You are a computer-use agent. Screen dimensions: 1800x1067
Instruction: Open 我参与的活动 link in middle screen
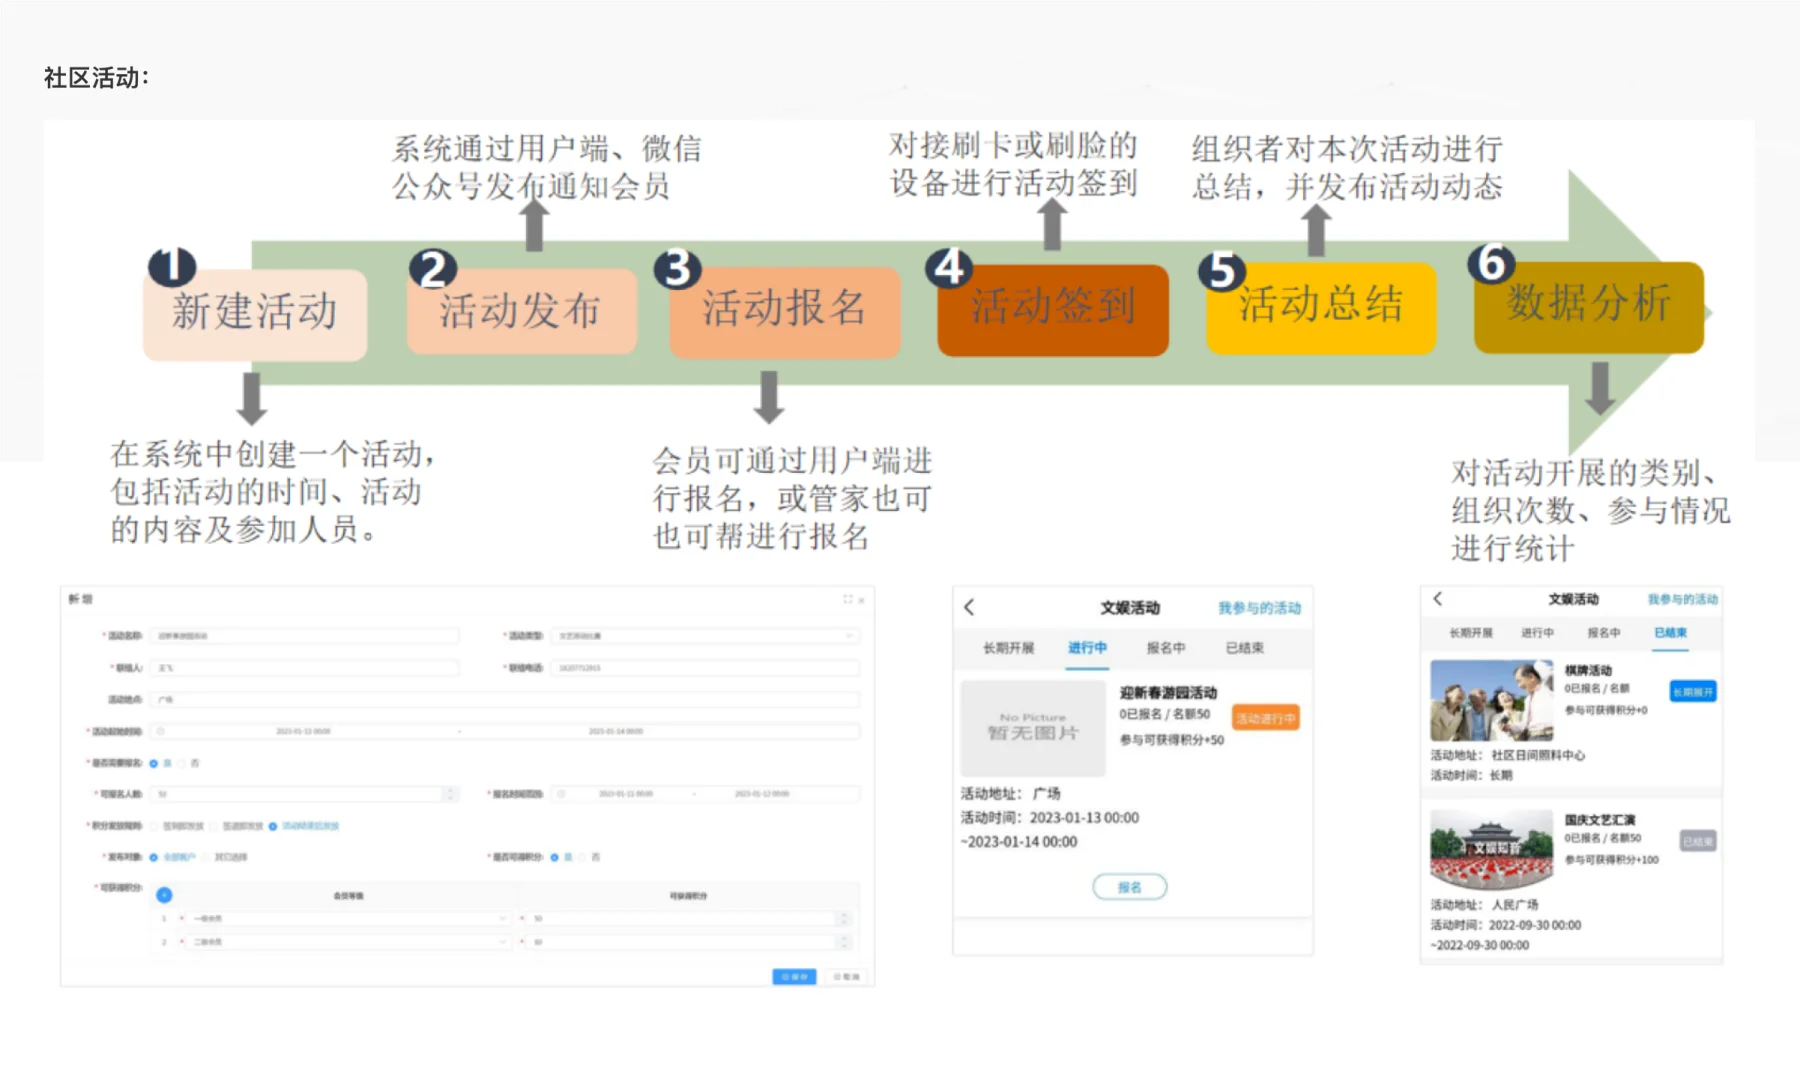click(x=1259, y=608)
